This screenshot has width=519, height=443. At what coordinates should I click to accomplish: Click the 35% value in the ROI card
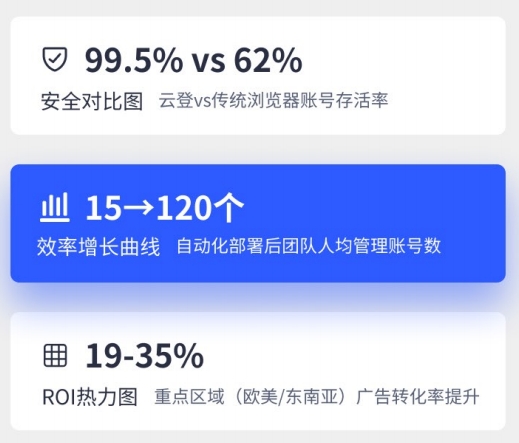pyautogui.click(x=169, y=356)
